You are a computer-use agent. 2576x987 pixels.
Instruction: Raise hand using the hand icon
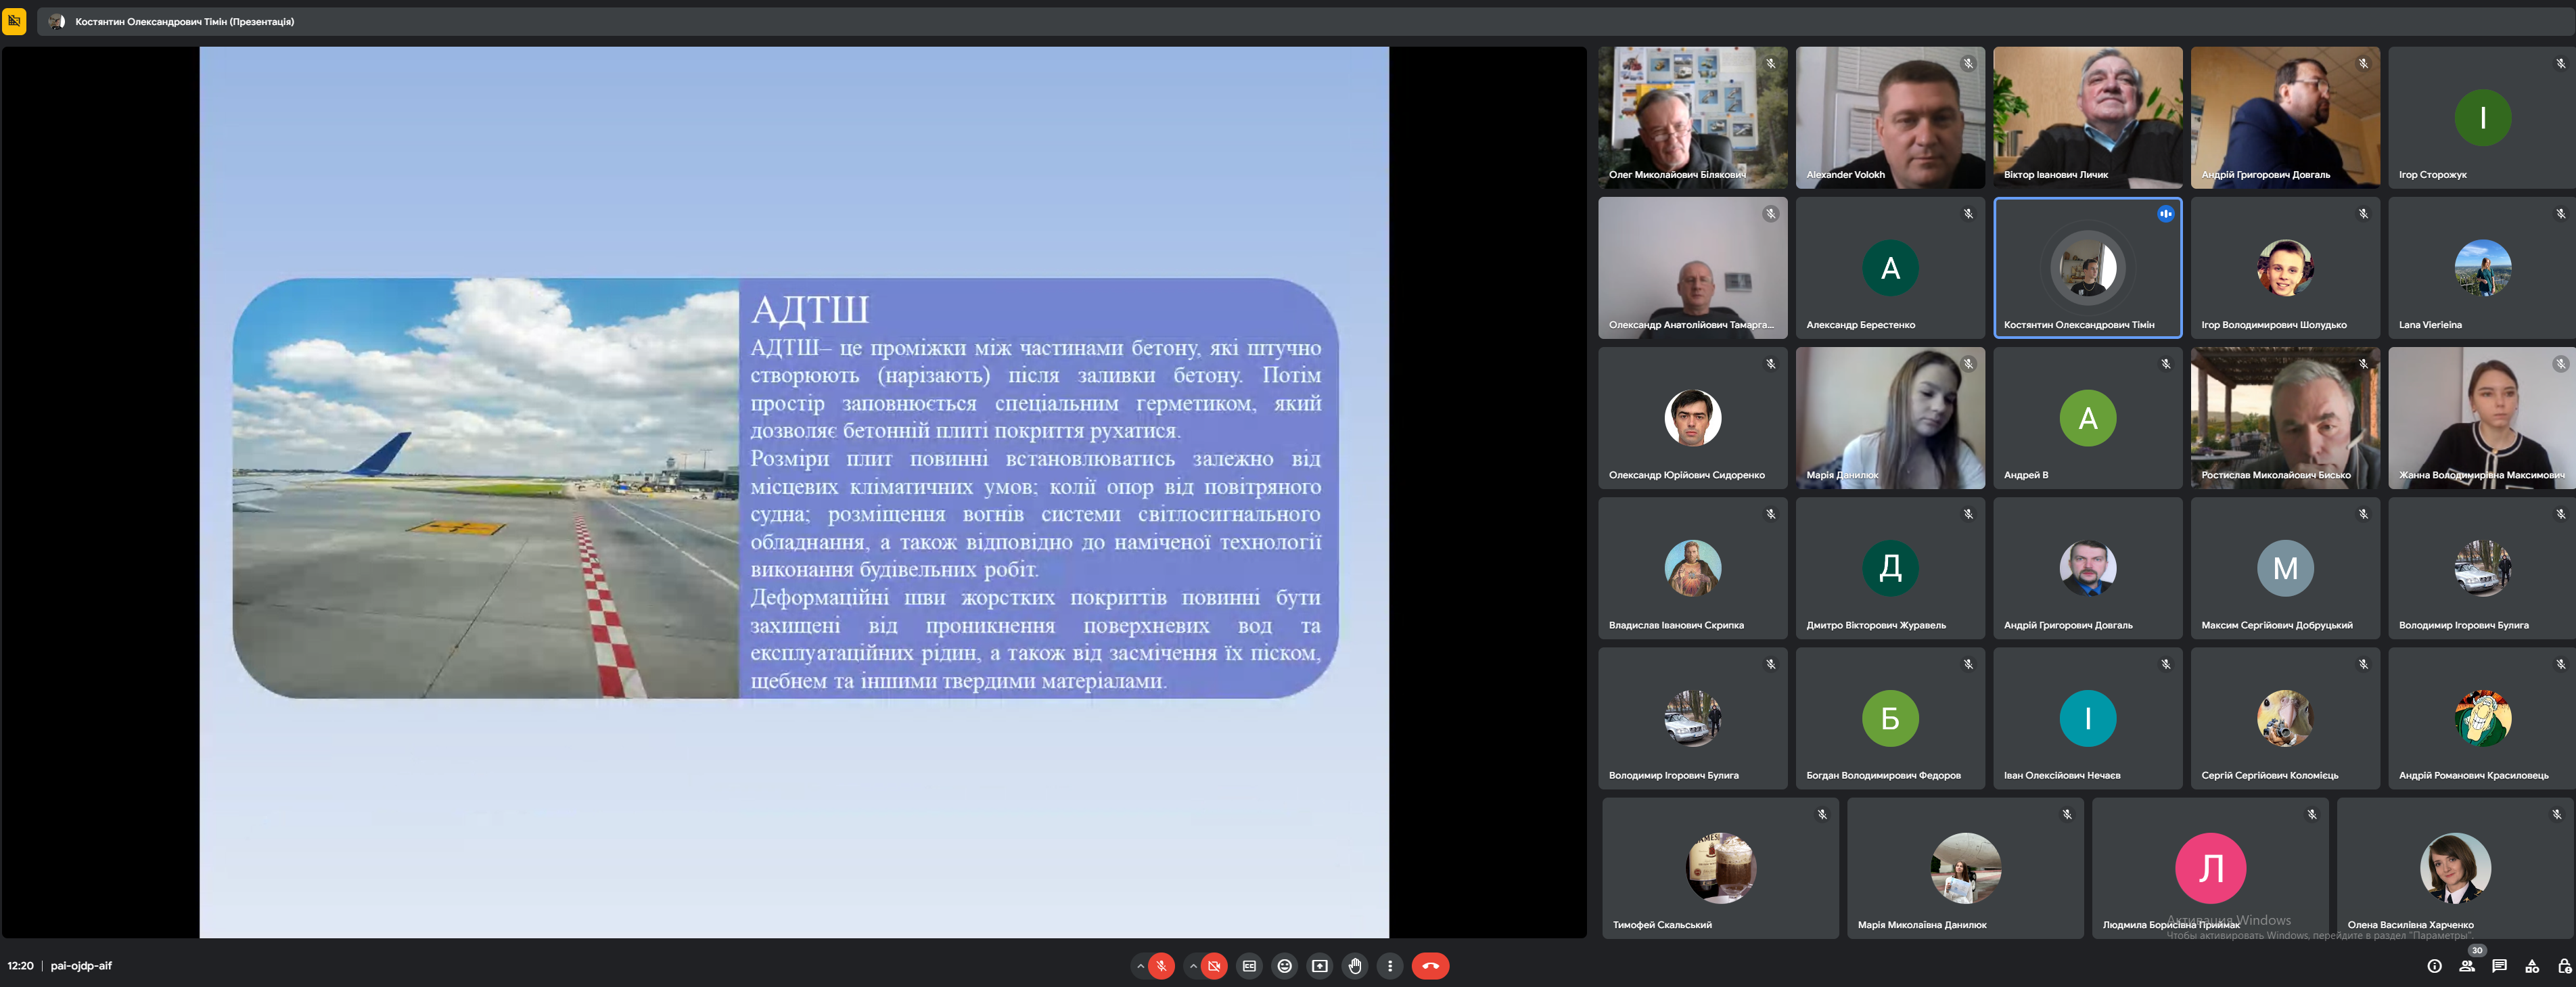tap(1355, 966)
